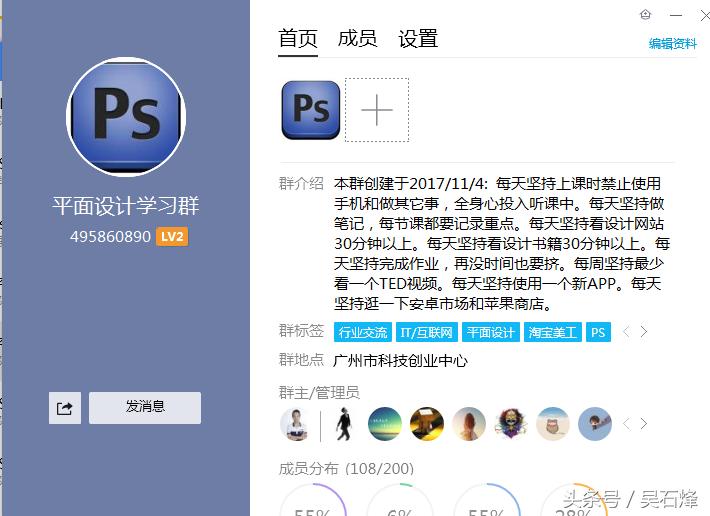Click group number 495860890

point(110,237)
